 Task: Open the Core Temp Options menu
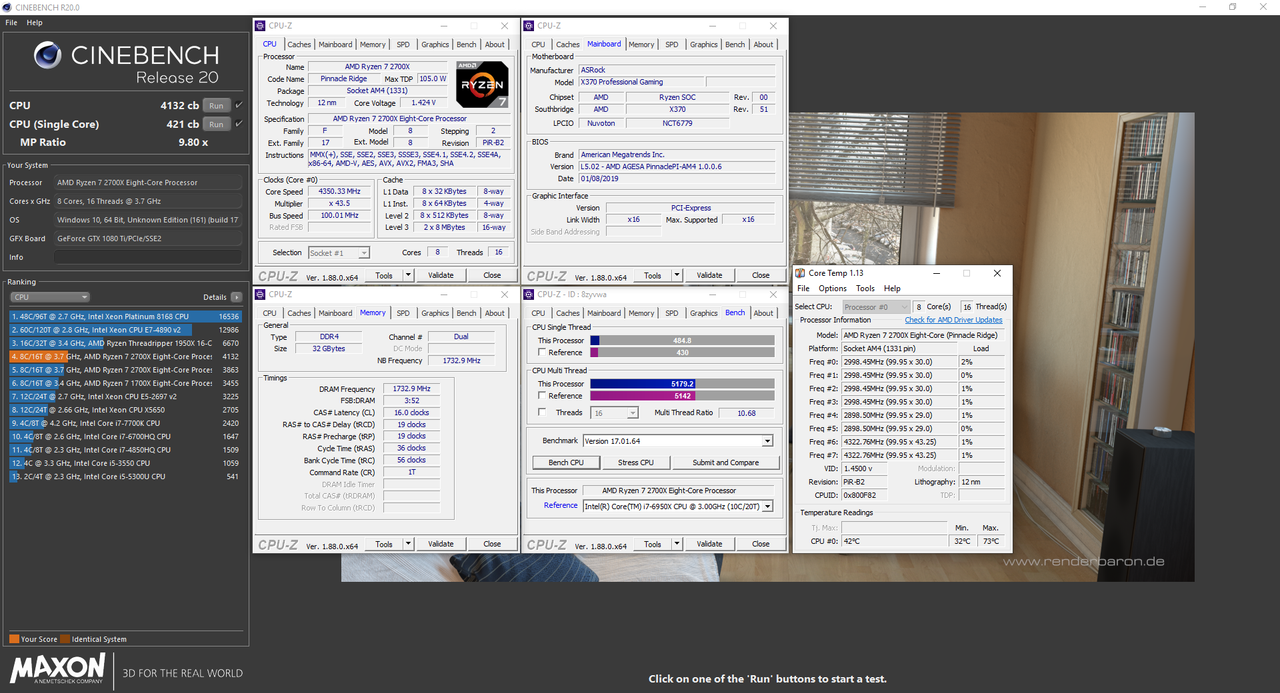point(832,288)
